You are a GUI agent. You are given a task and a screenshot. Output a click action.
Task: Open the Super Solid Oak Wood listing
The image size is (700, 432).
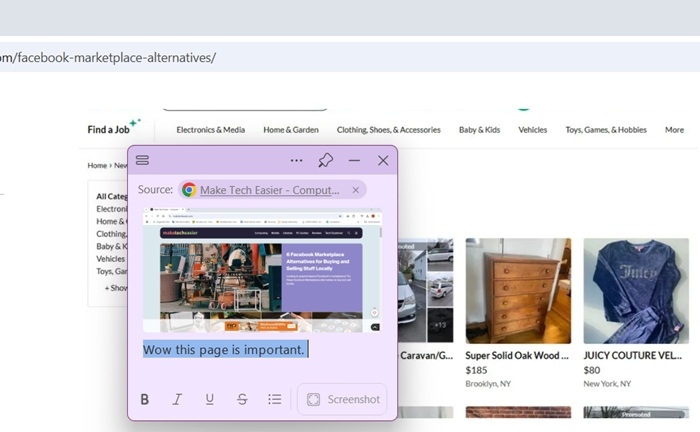[517, 354]
